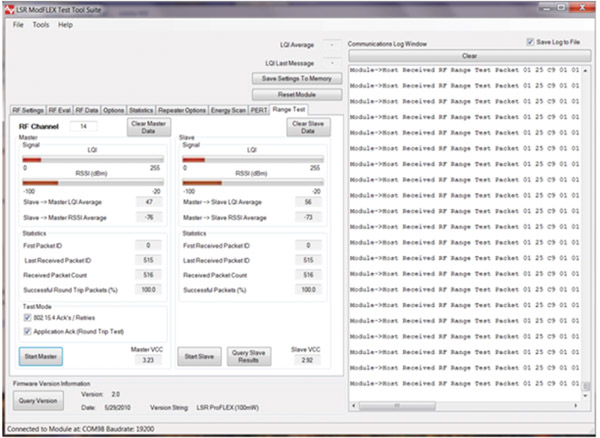
Task: Click the Master VCC value field
Action: point(148,360)
